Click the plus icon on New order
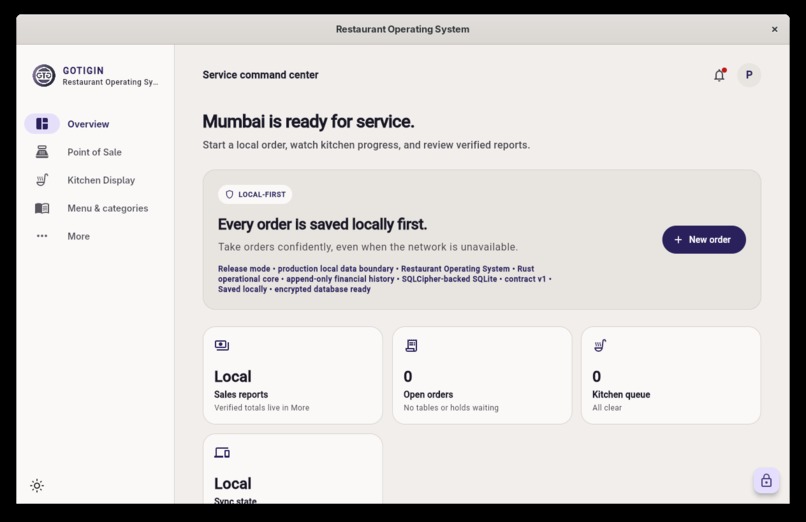This screenshot has height=522, width=806. tap(678, 239)
